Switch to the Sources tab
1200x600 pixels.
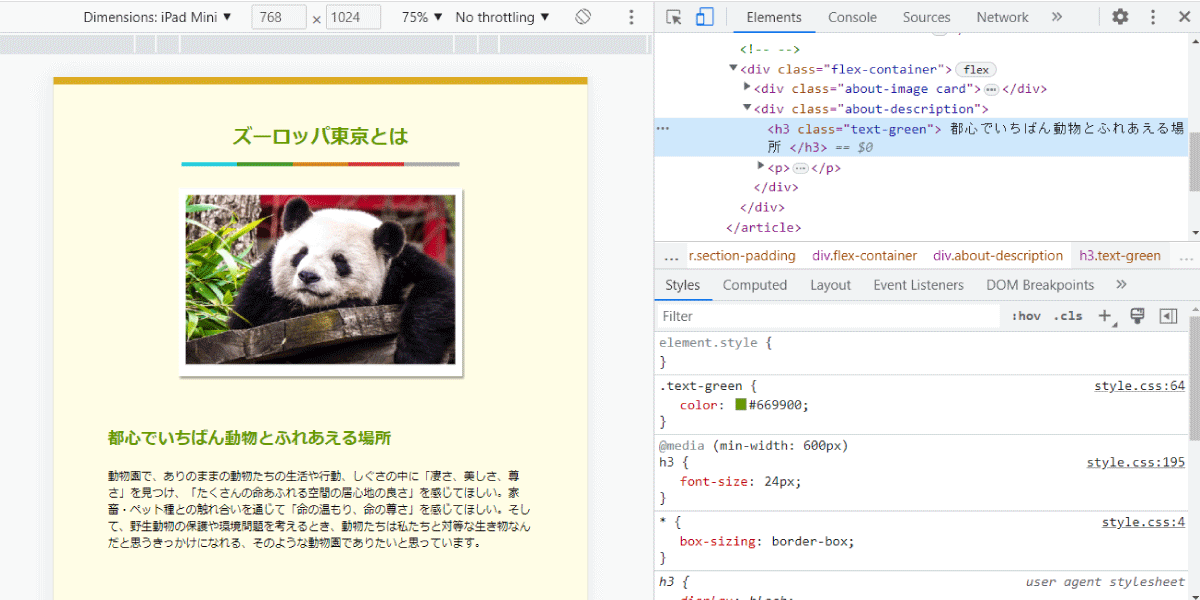click(927, 17)
